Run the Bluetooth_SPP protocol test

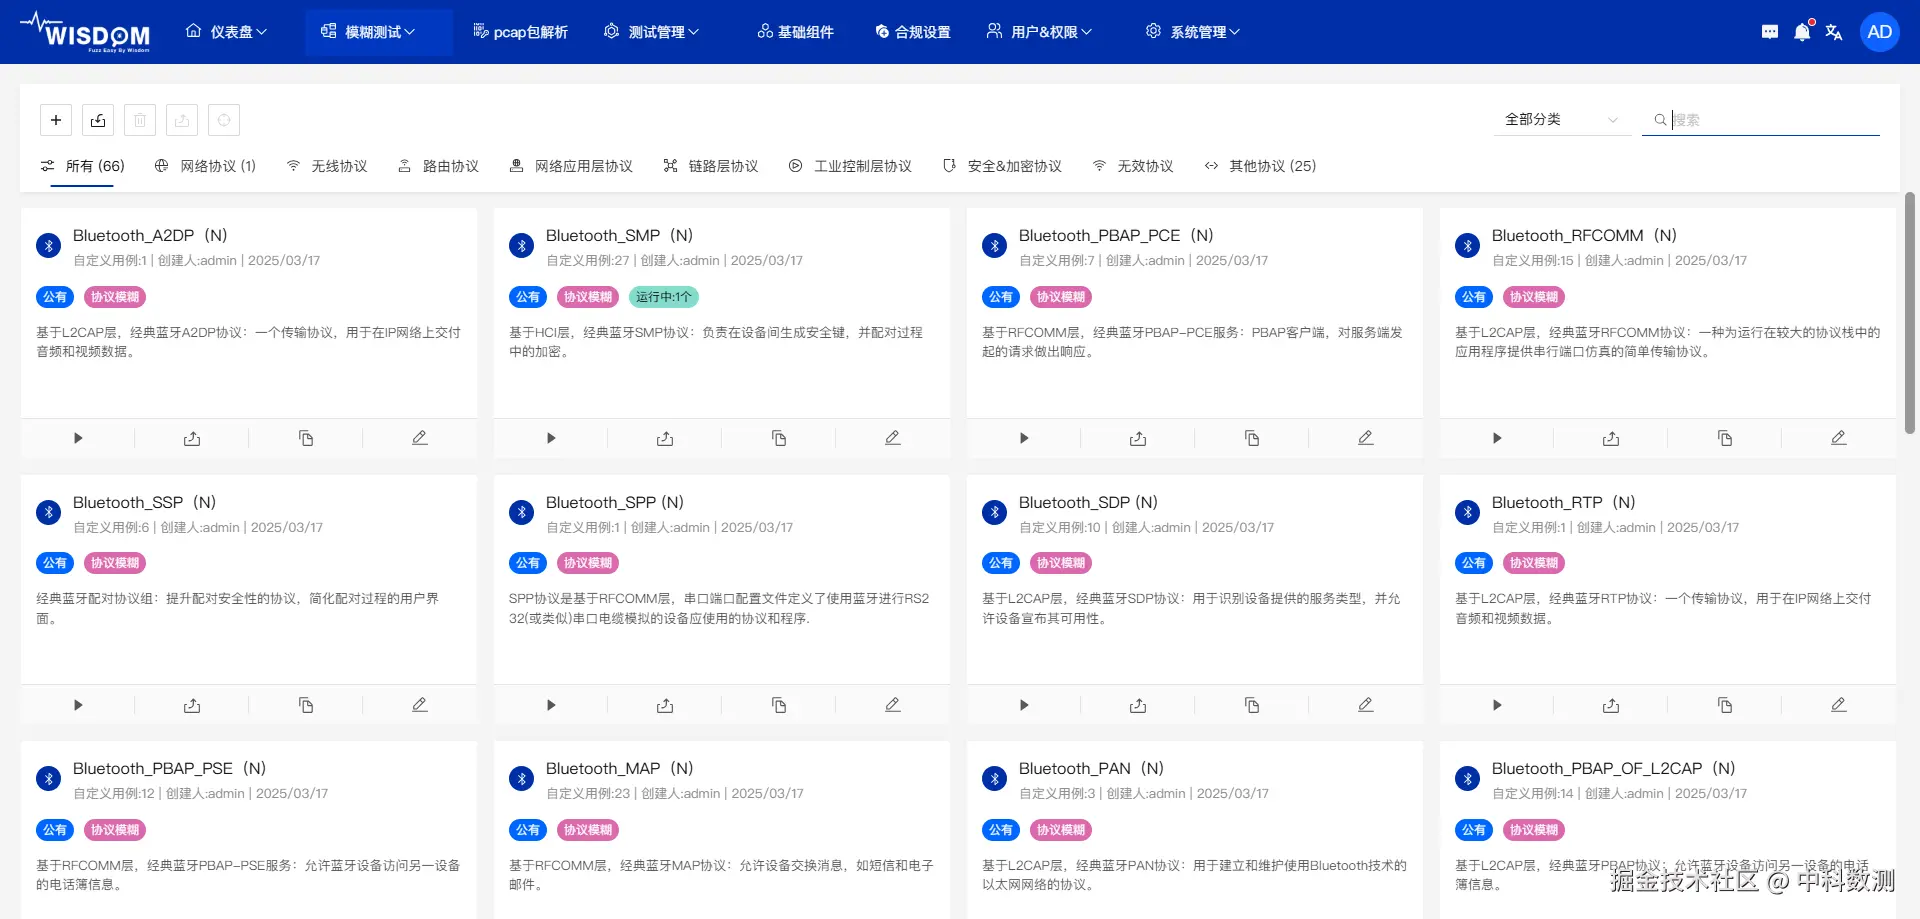(x=551, y=705)
